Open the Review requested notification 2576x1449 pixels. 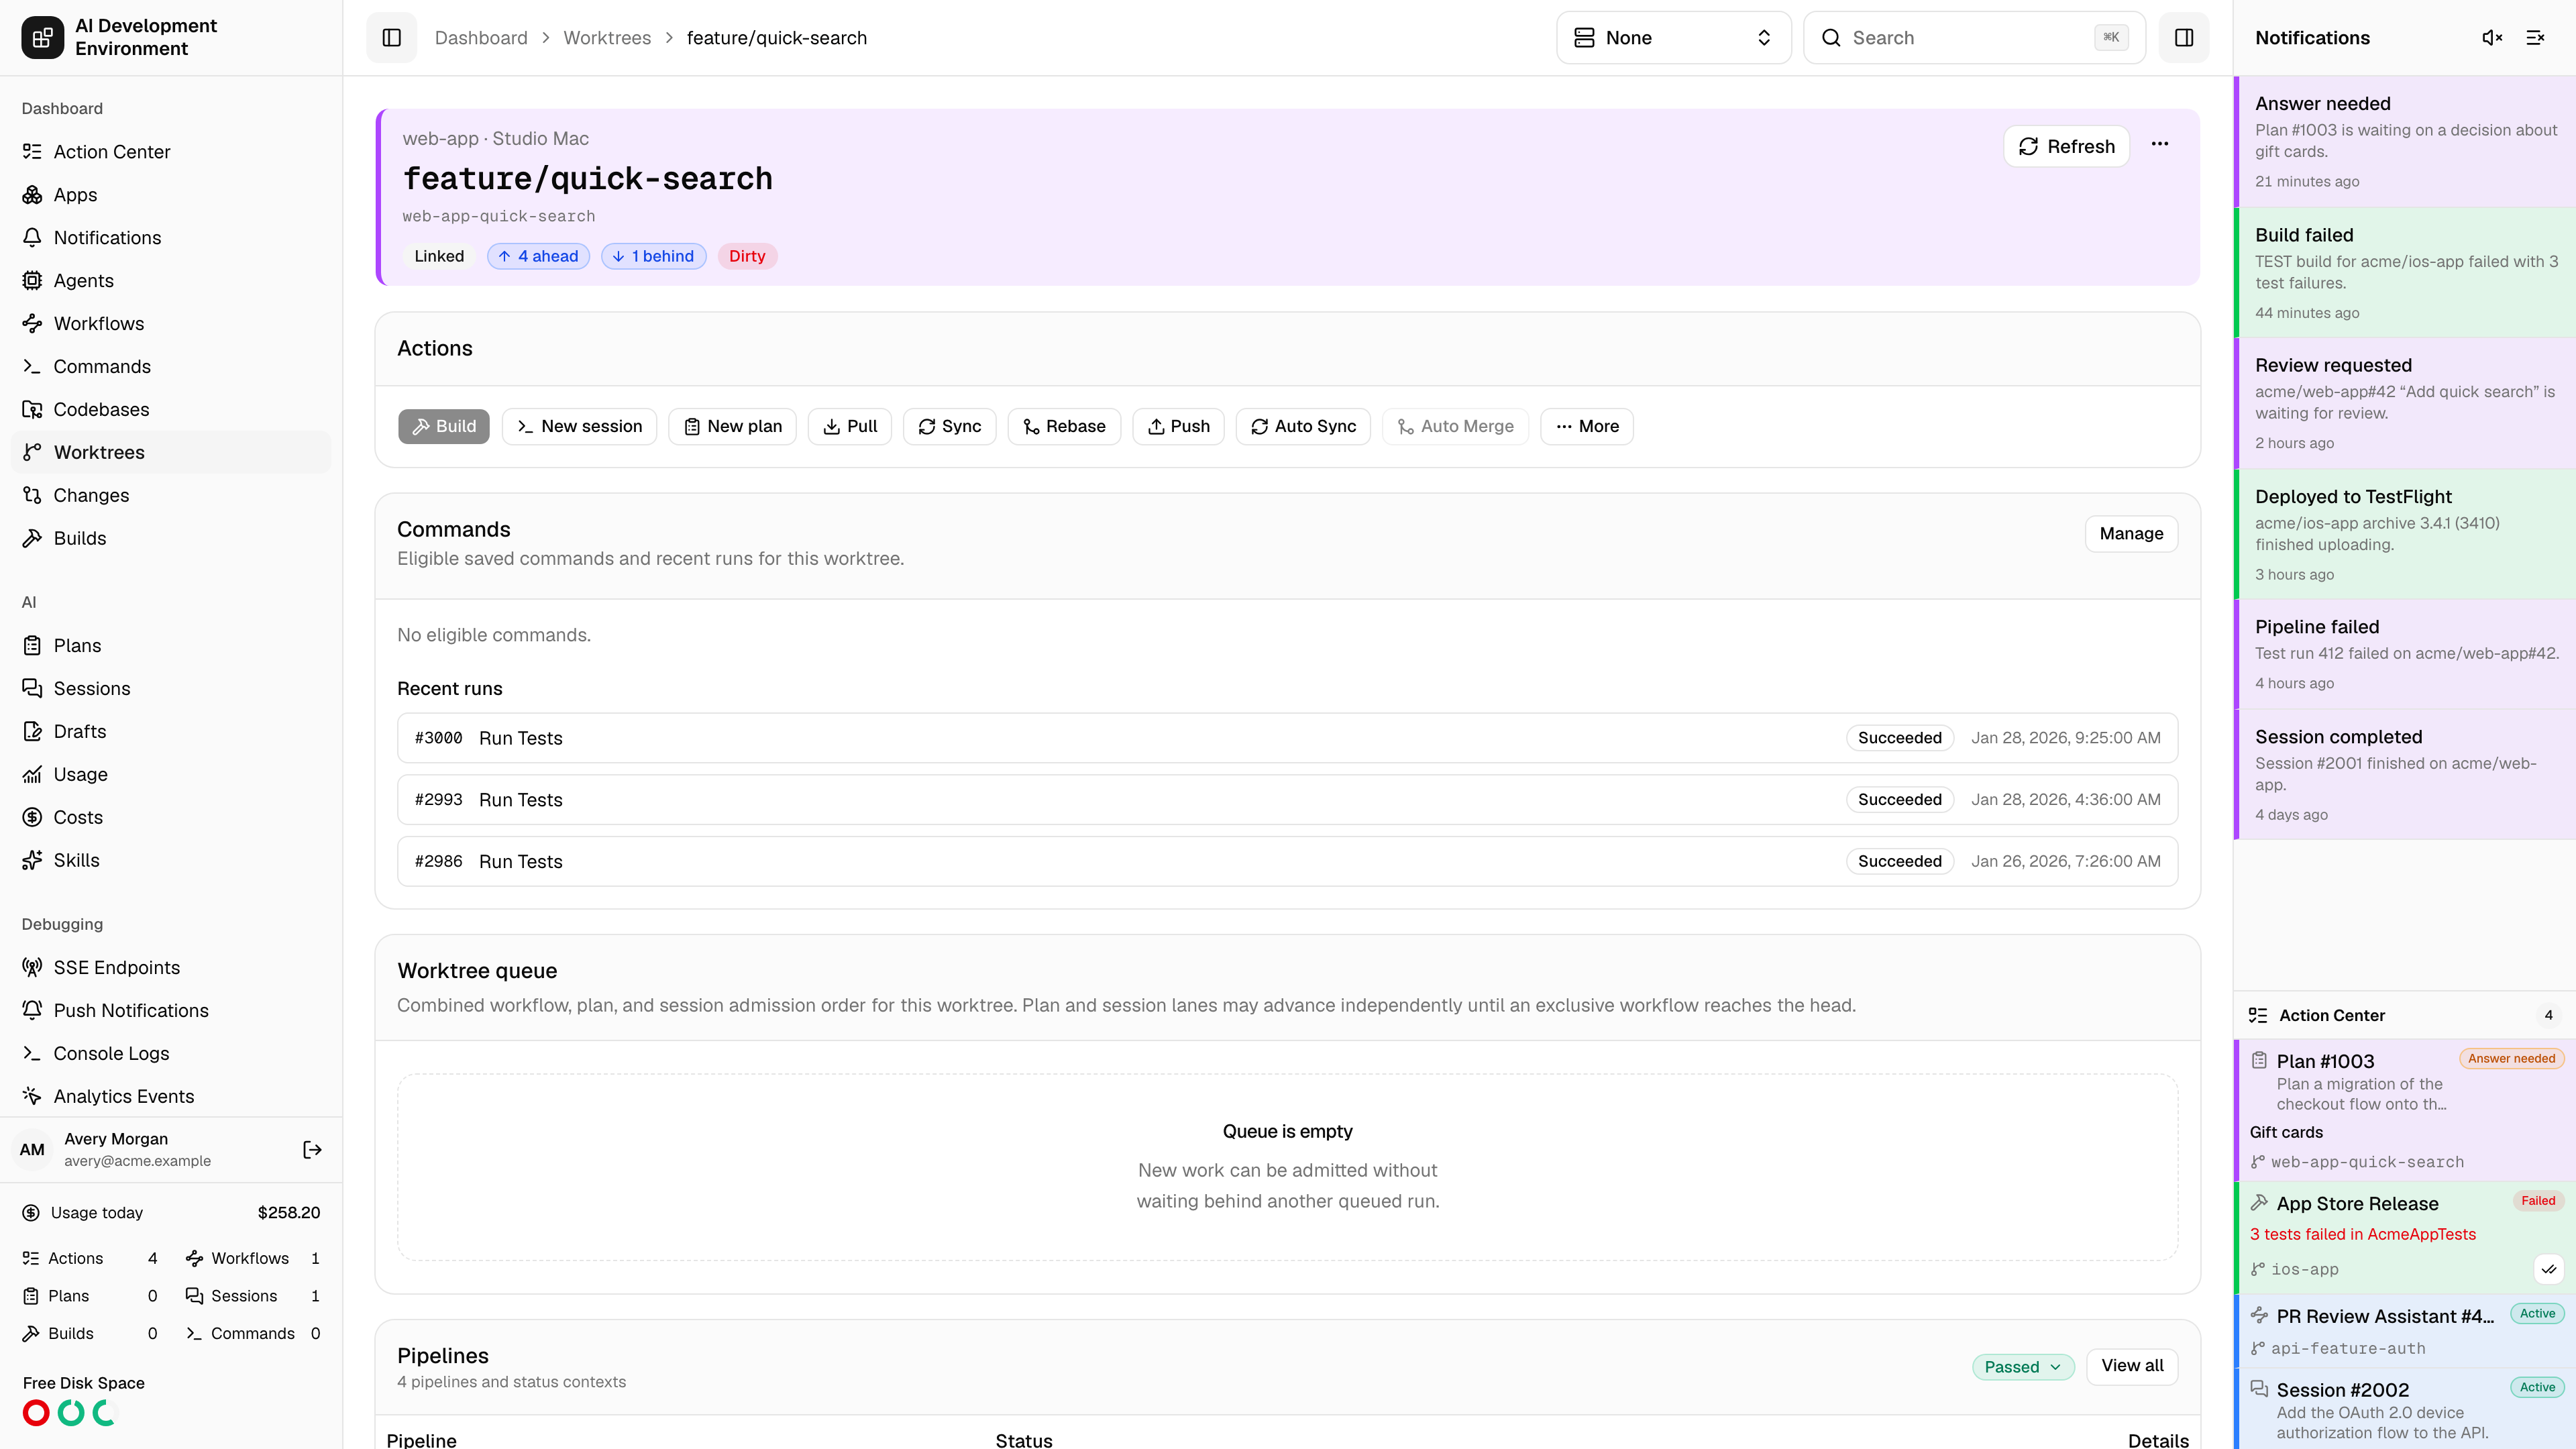pos(2405,403)
